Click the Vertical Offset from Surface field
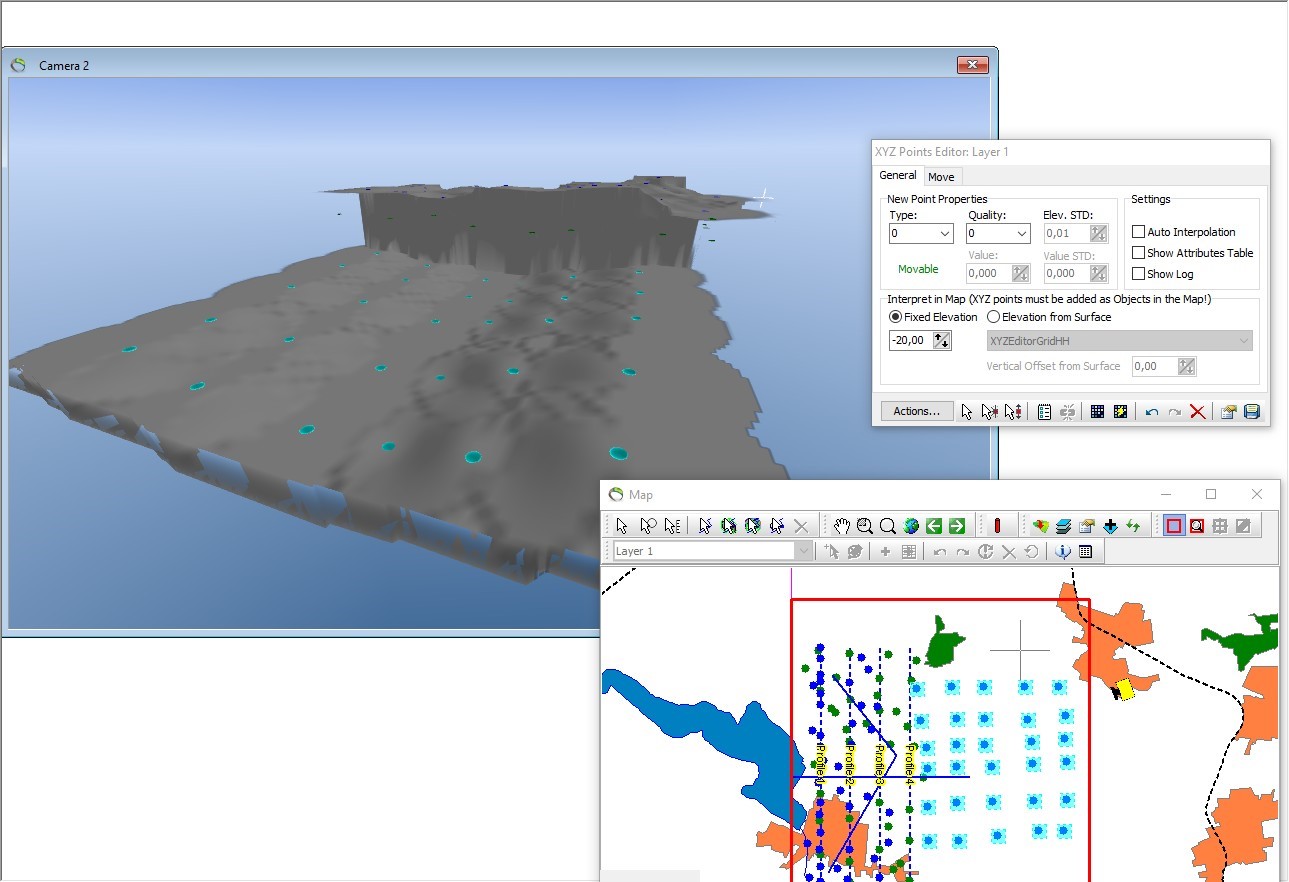 1154,366
